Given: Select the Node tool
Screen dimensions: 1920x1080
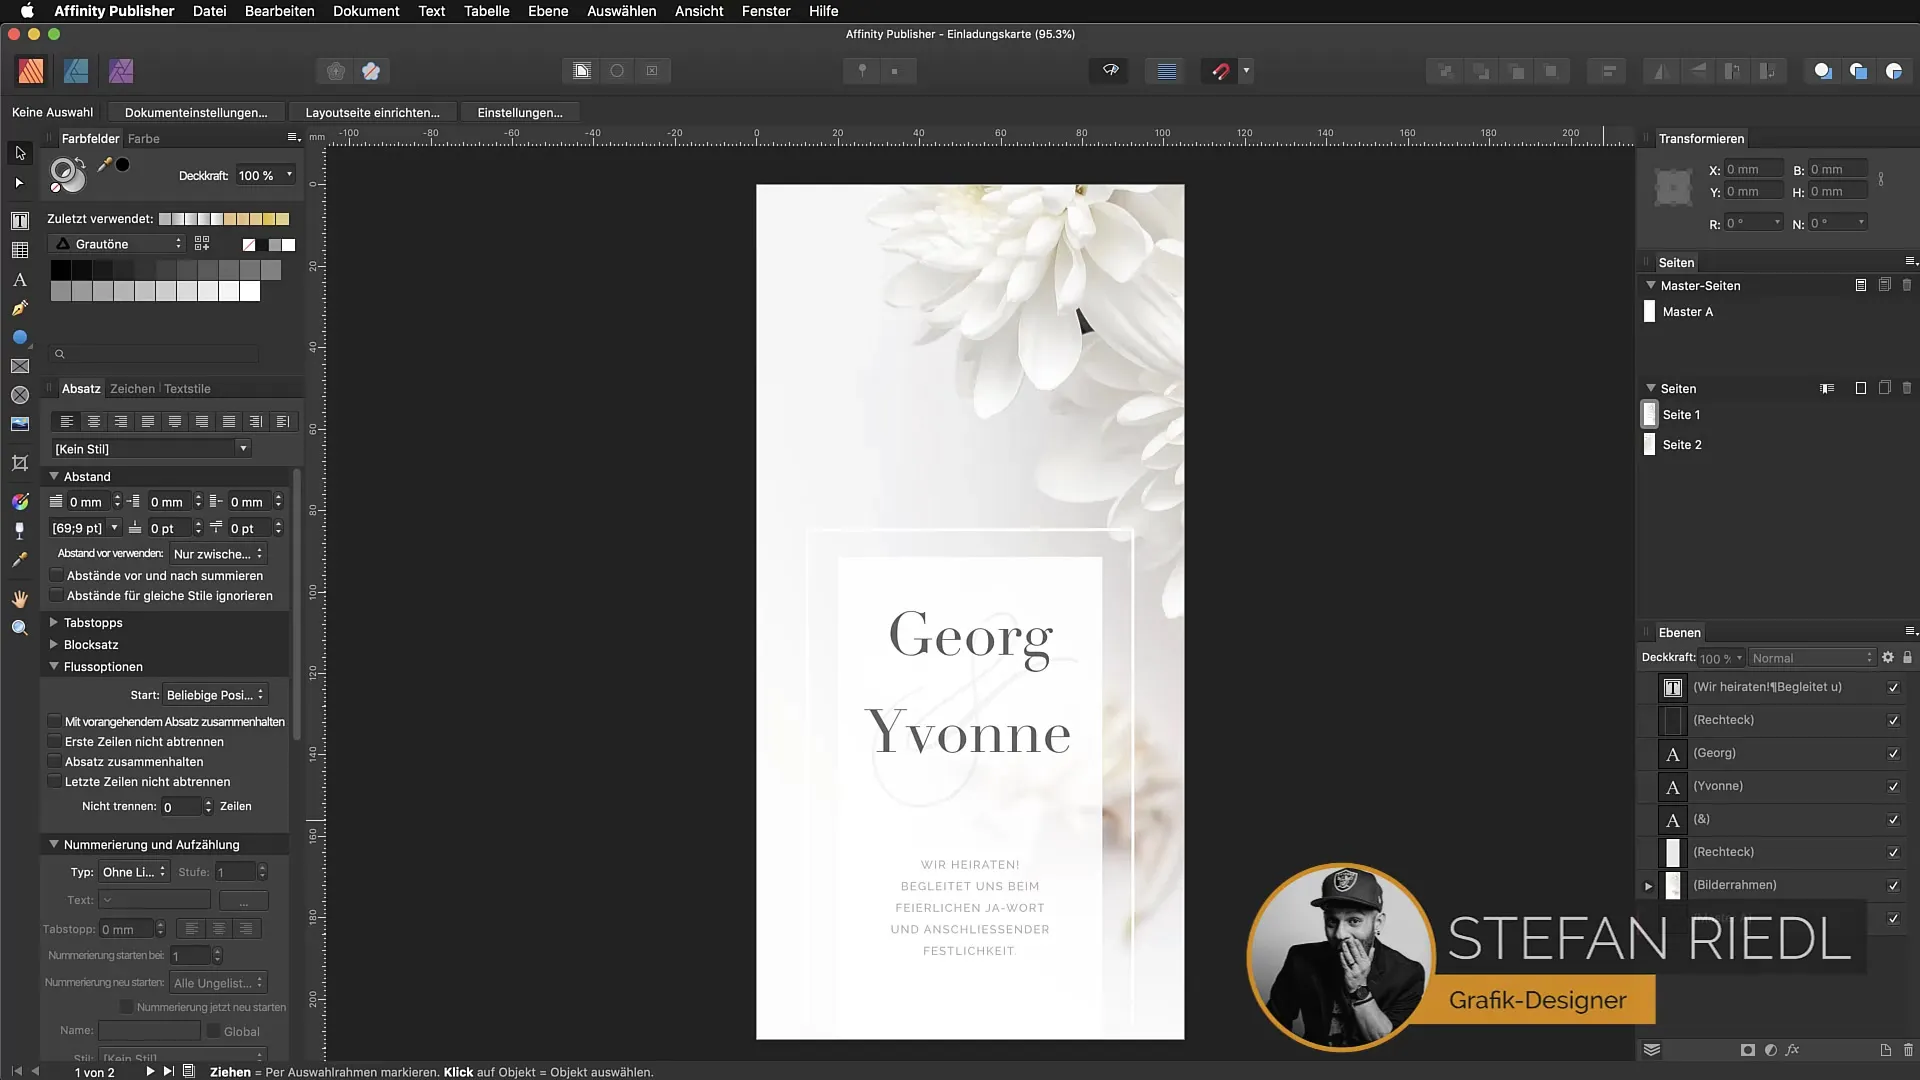Looking at the screenshot, I should point(20,183).
